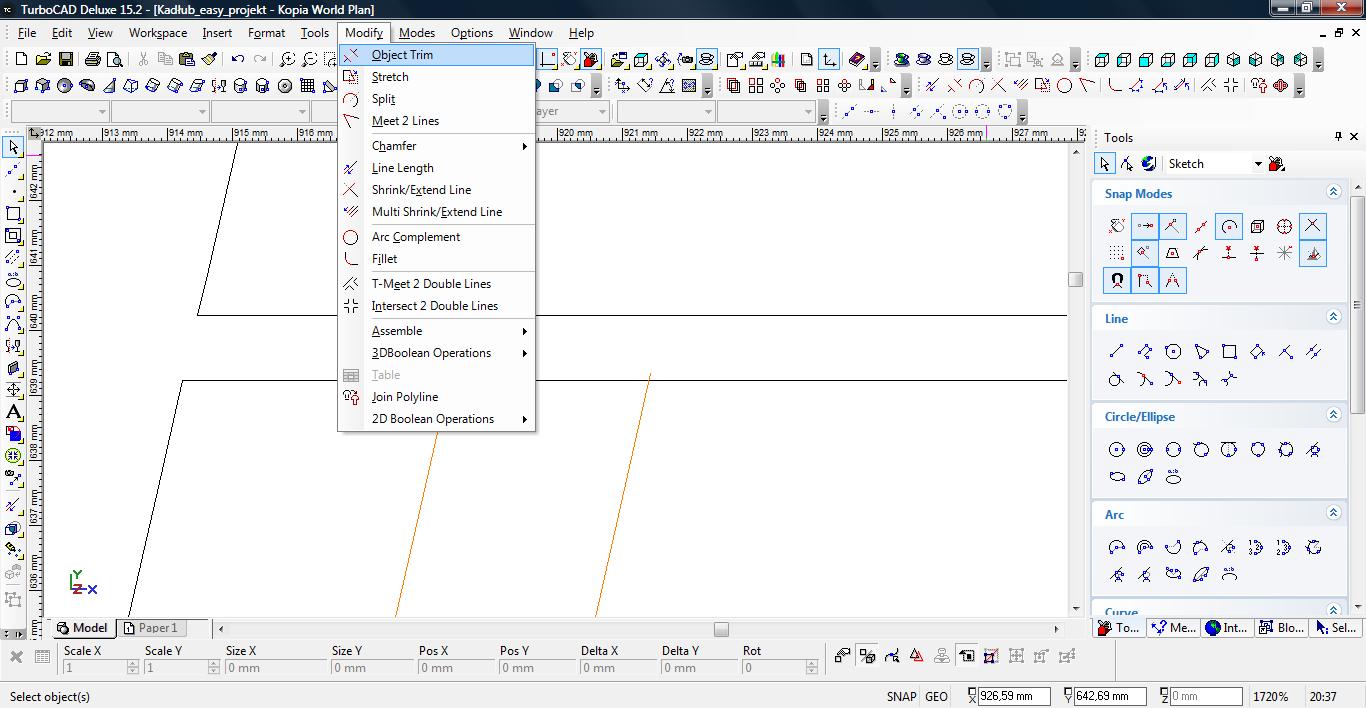Click the Print icon in the toolbar
This screenshot has height=708, width=1366.
(x=93, y=60)
